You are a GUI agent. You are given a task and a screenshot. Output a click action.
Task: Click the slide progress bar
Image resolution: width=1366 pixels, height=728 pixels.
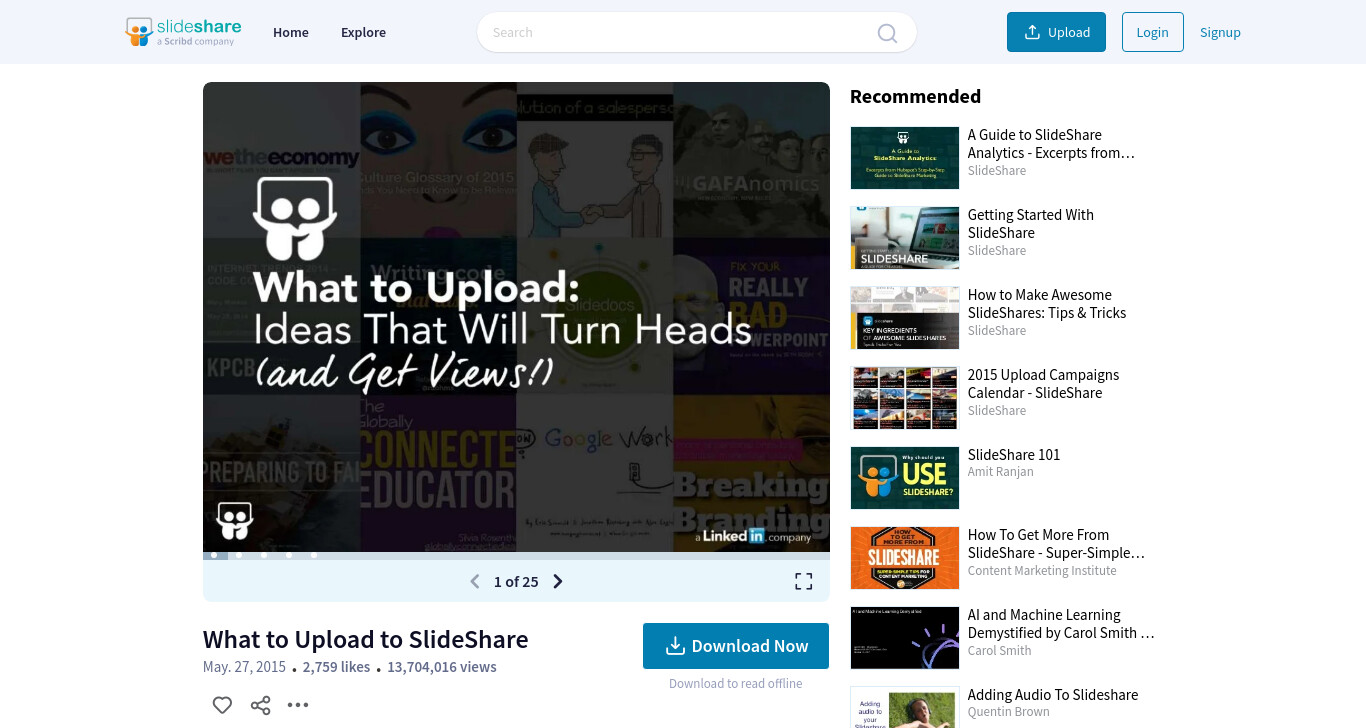tap(516, 555)
